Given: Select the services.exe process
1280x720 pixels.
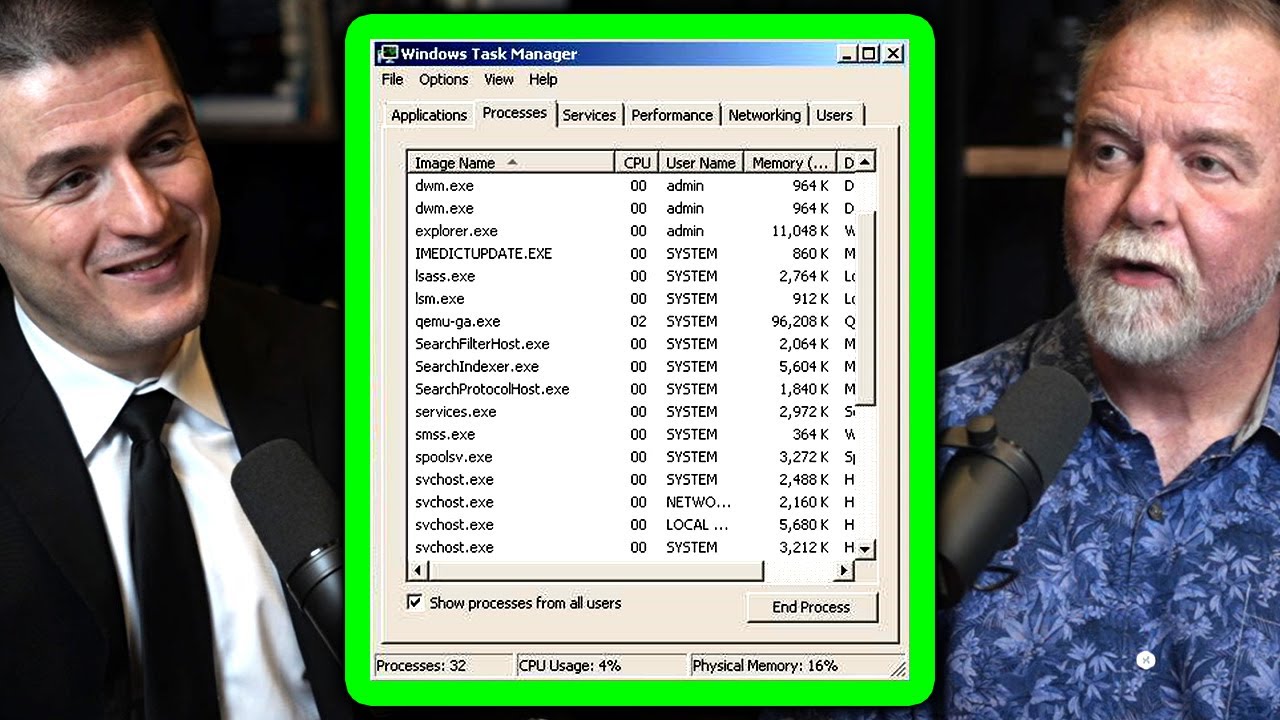Looking at the screenshot, I should [632, 412].
